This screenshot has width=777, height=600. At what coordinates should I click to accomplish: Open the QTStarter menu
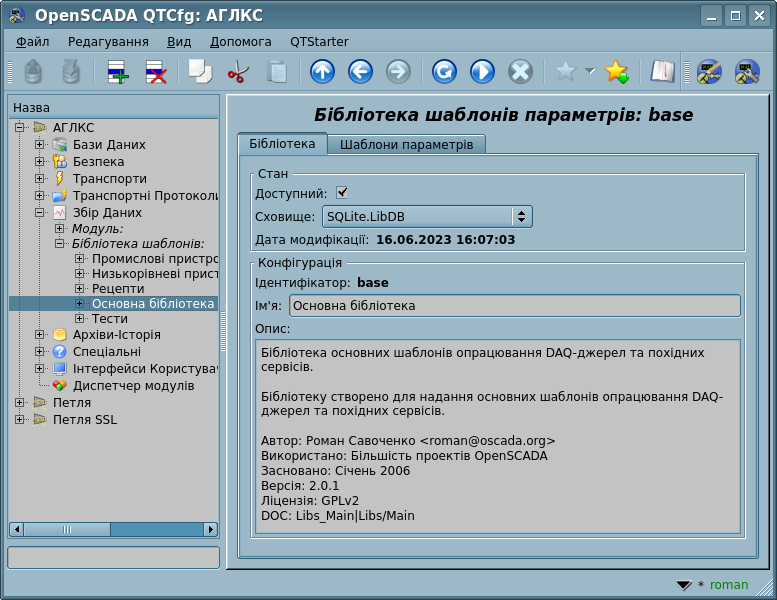coord(319,41)
